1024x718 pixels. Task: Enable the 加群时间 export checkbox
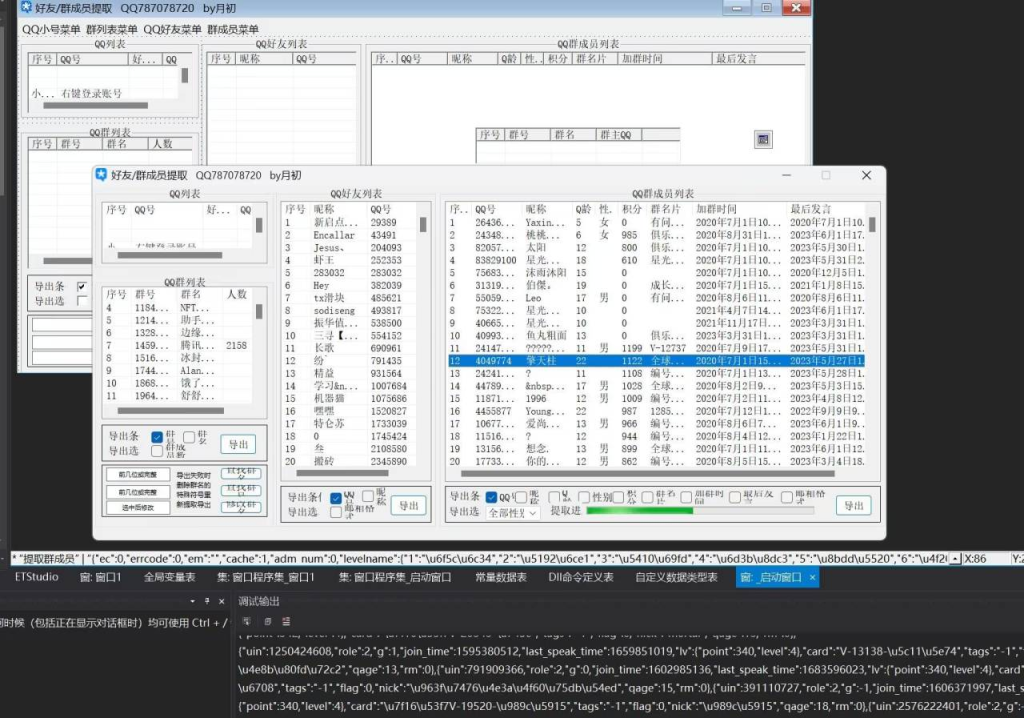tap(686, 497)
